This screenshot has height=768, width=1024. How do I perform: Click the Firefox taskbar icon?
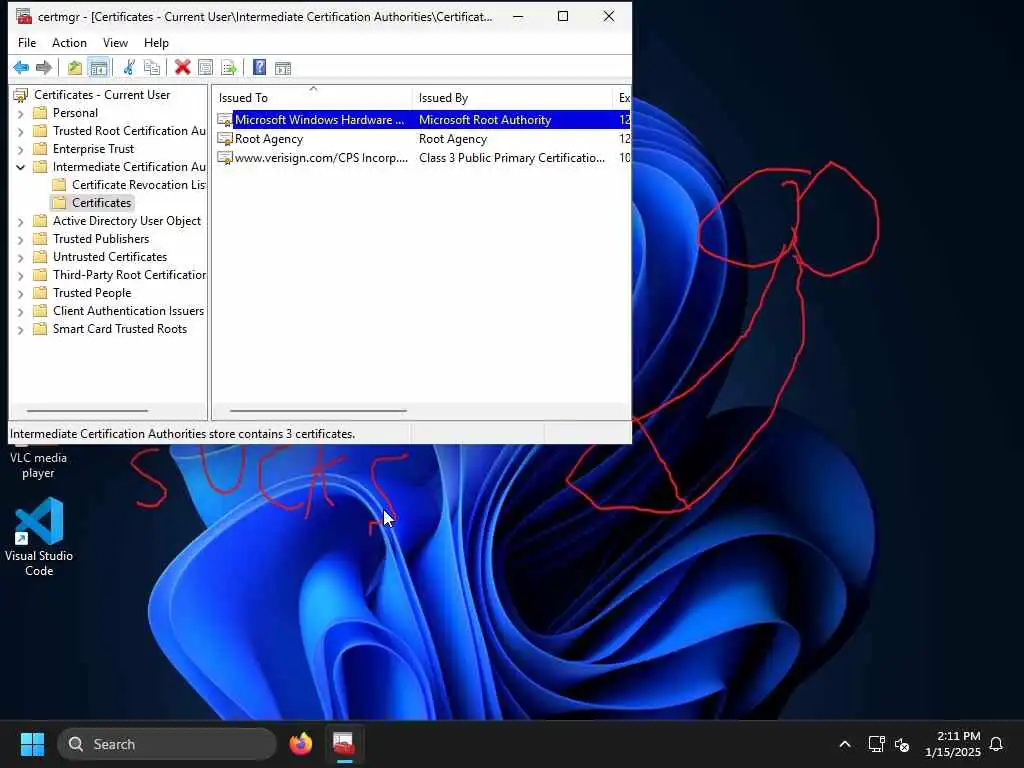coord(300,744)
